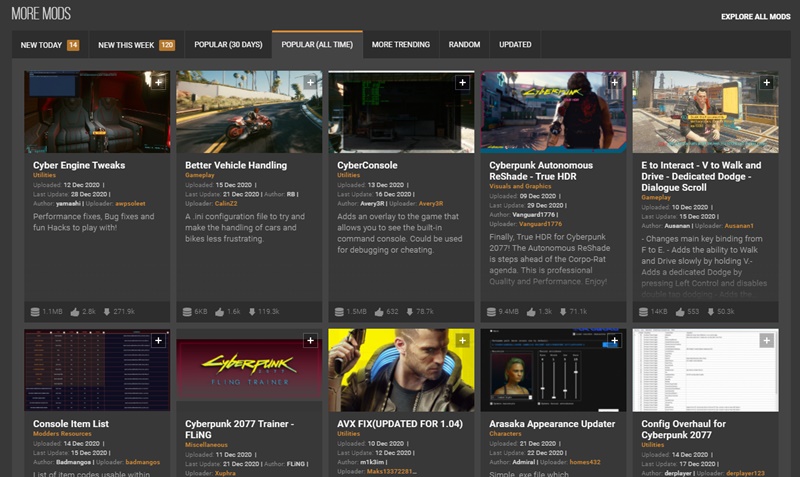The width and height of the screenshot is (800, 477).
Task: Click thumbs-up icon on CyberConsole card
Action: (x=379, y=312)
